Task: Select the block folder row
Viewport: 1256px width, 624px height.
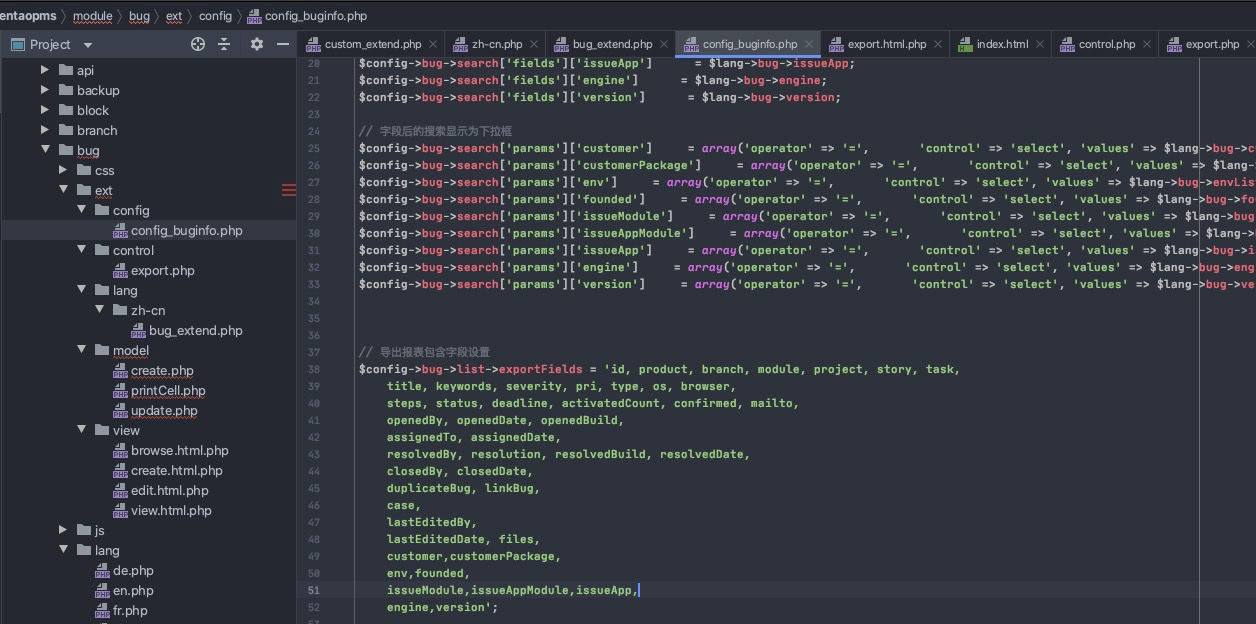Action: (x=148, y=110)
